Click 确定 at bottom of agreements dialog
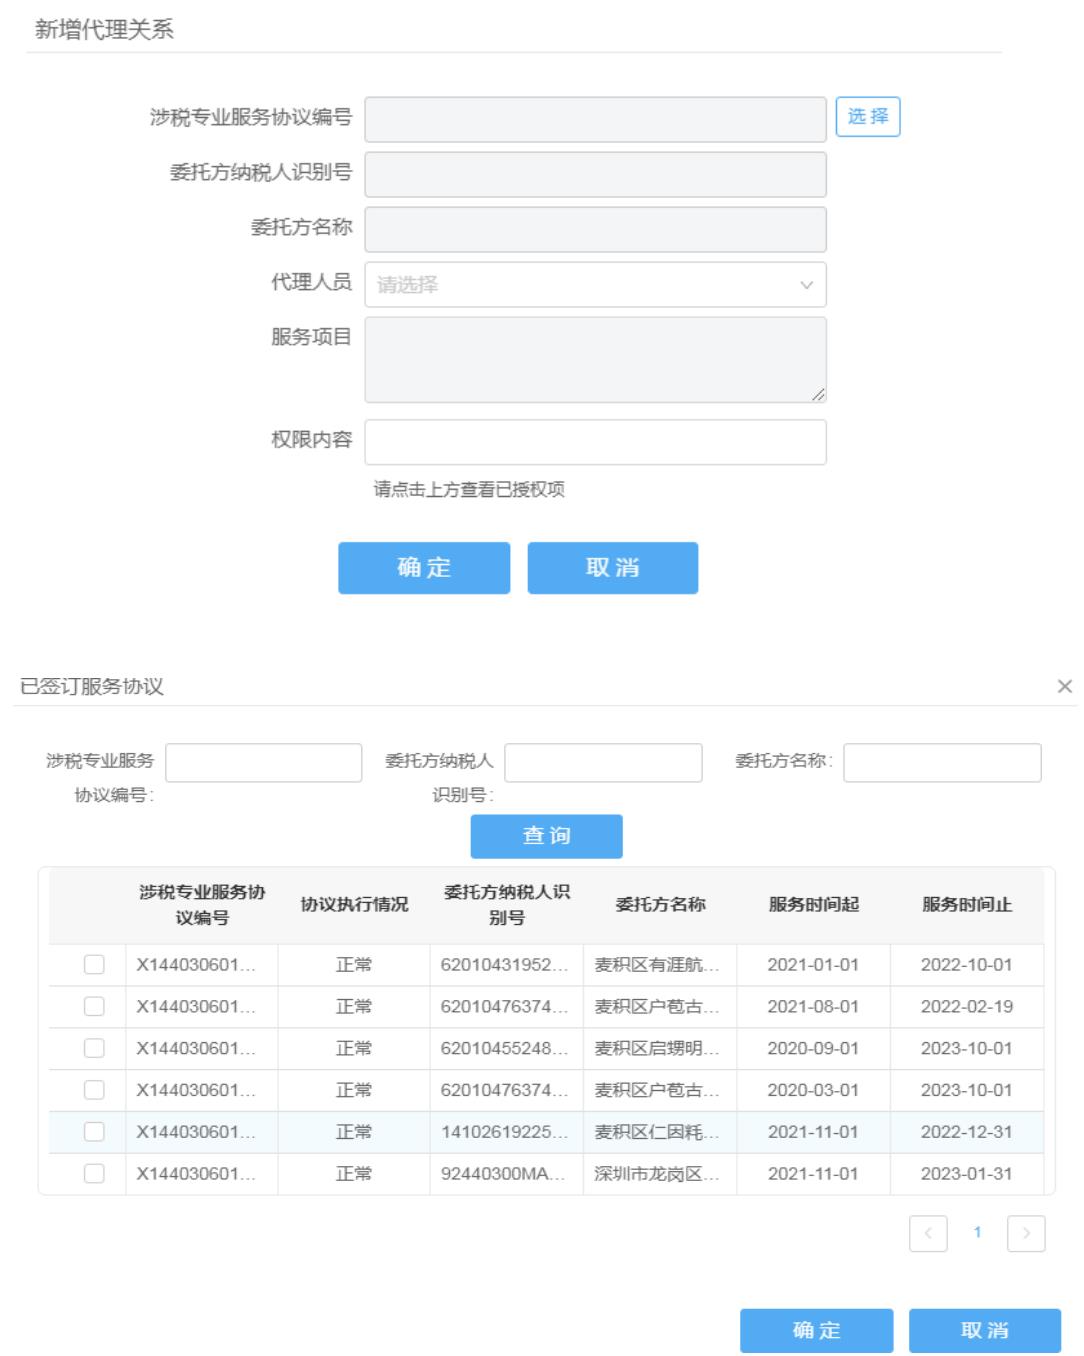Screen dimensions: 1084x1356 [816, 1331]
